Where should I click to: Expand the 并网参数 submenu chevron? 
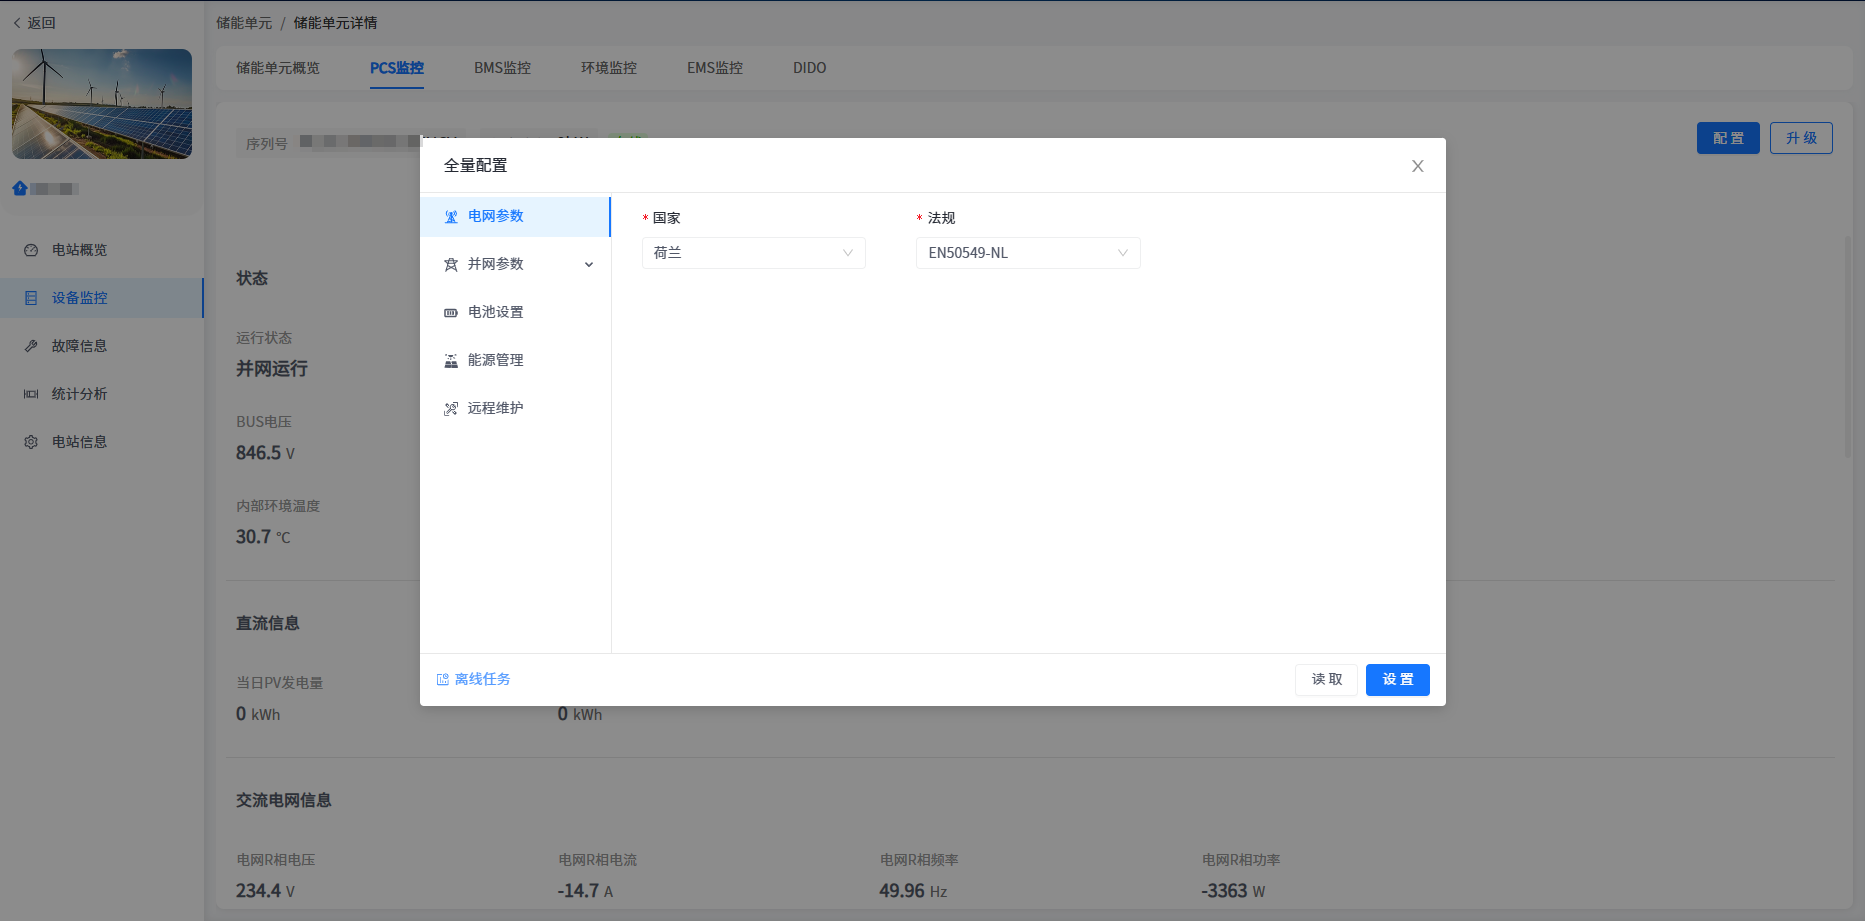(x=589, y=265)
